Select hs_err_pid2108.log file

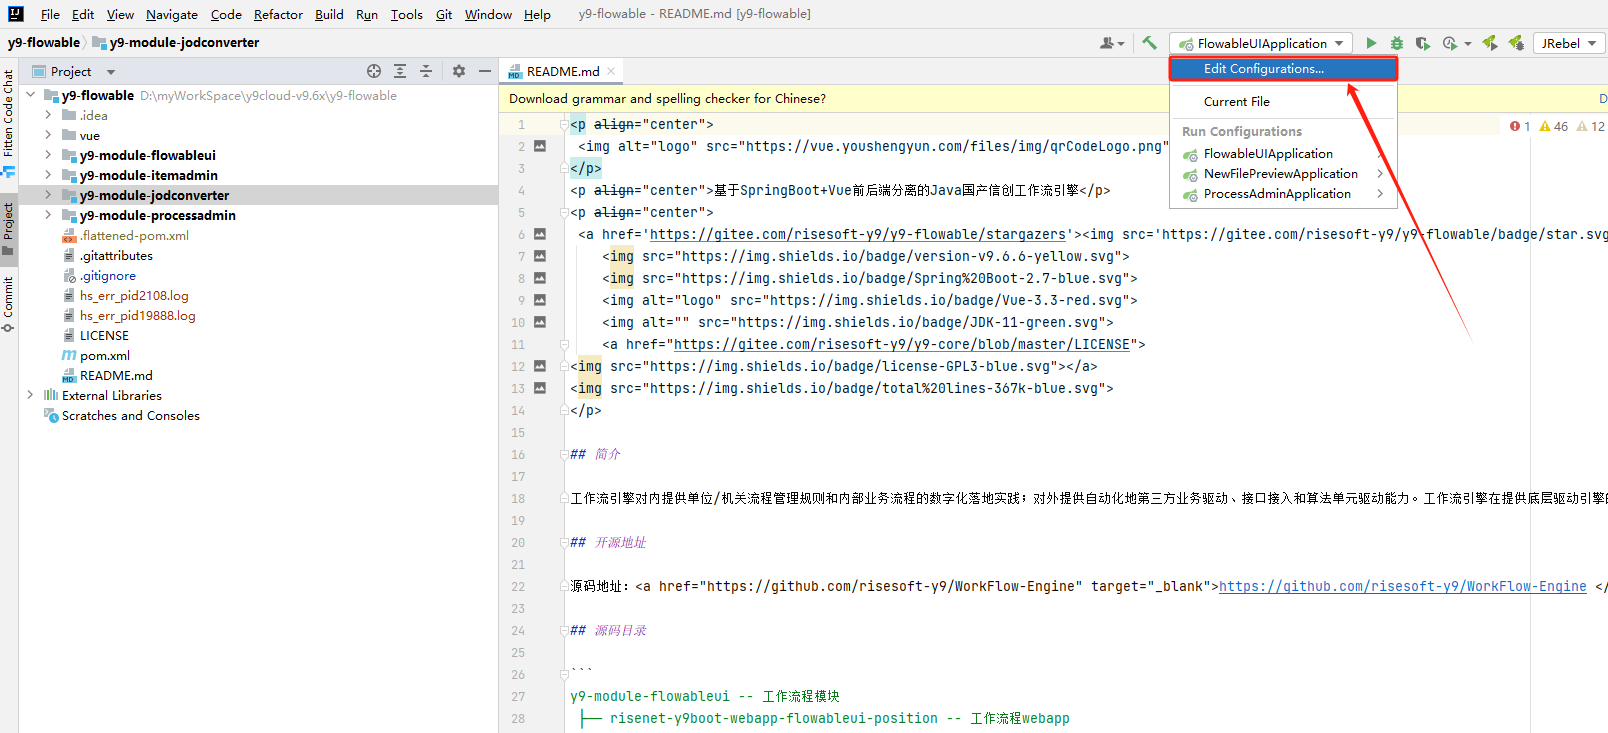(x=134, y=295)
